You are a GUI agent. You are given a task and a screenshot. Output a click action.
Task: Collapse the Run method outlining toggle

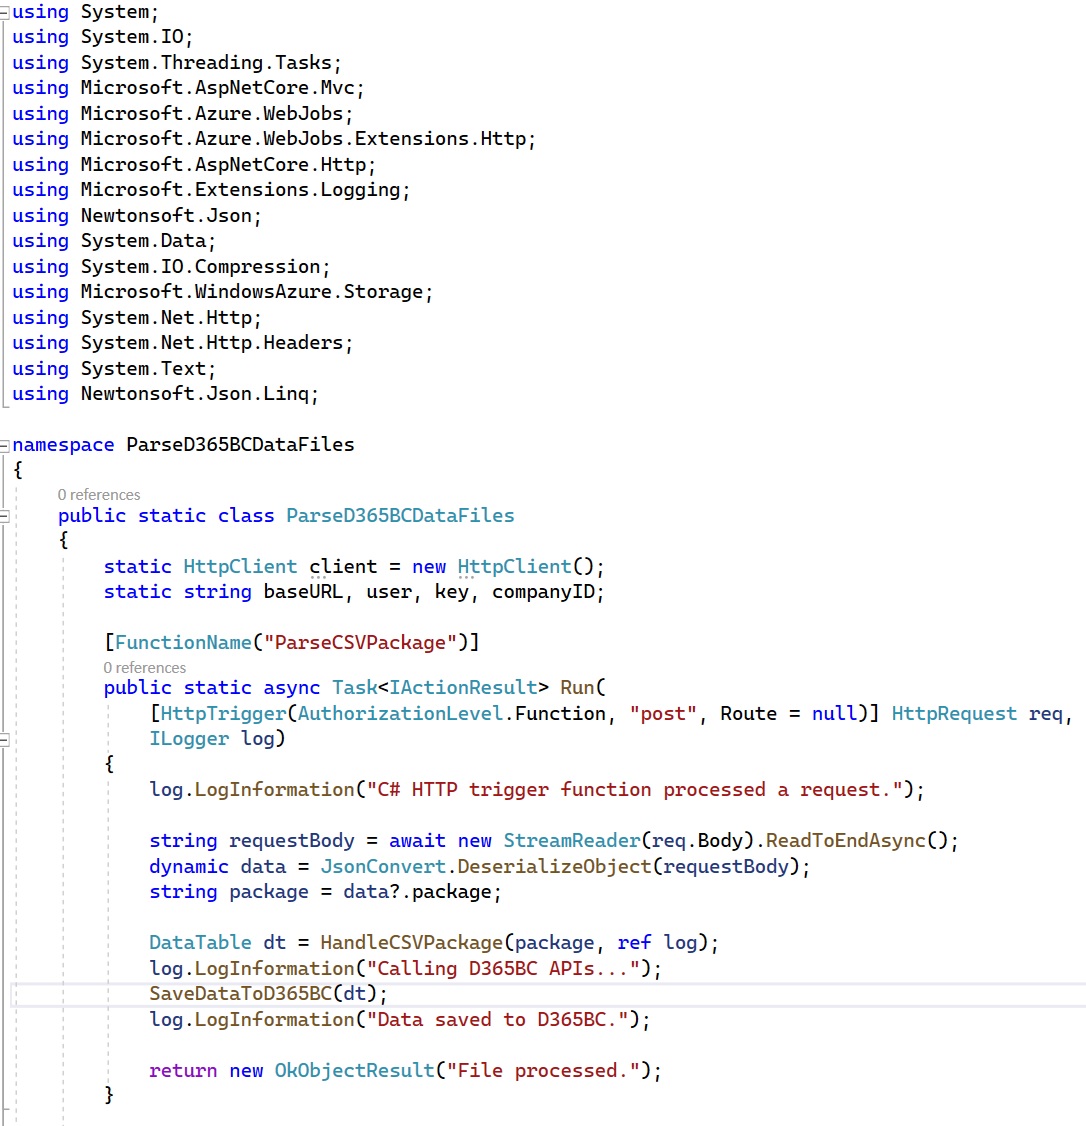coord(5,739)
